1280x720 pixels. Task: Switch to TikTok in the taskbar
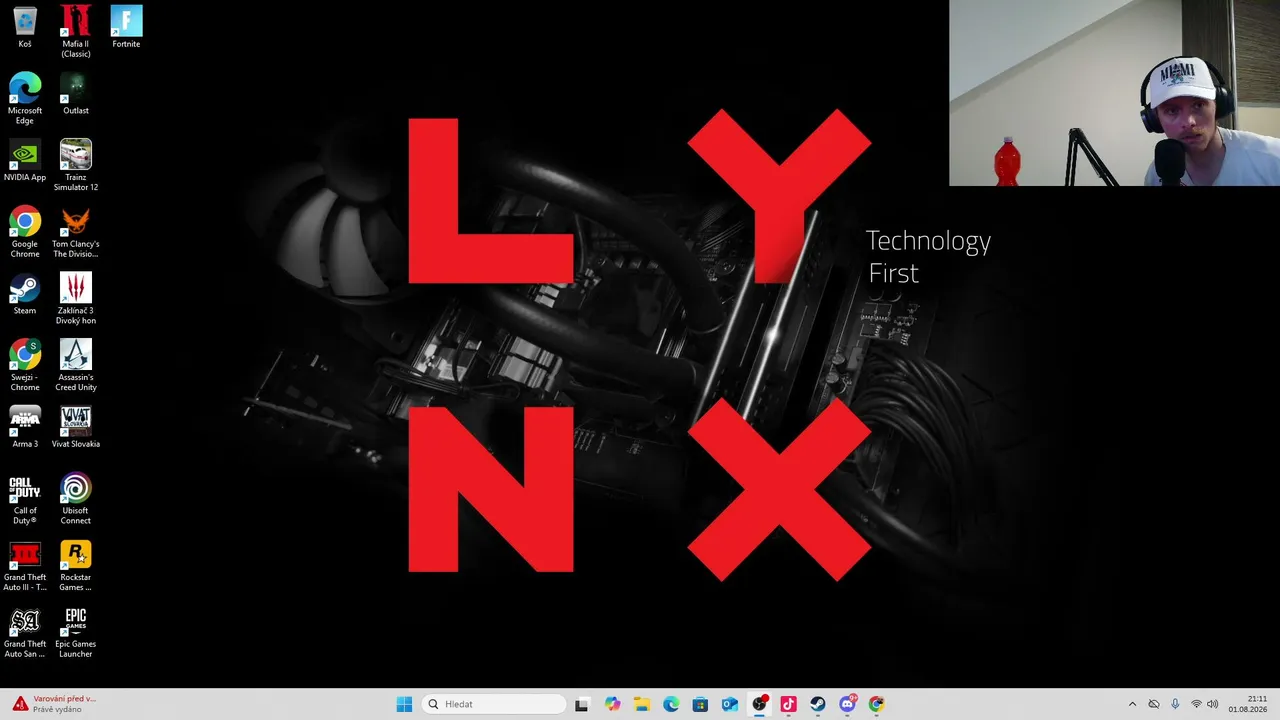(x=788, y=704)
